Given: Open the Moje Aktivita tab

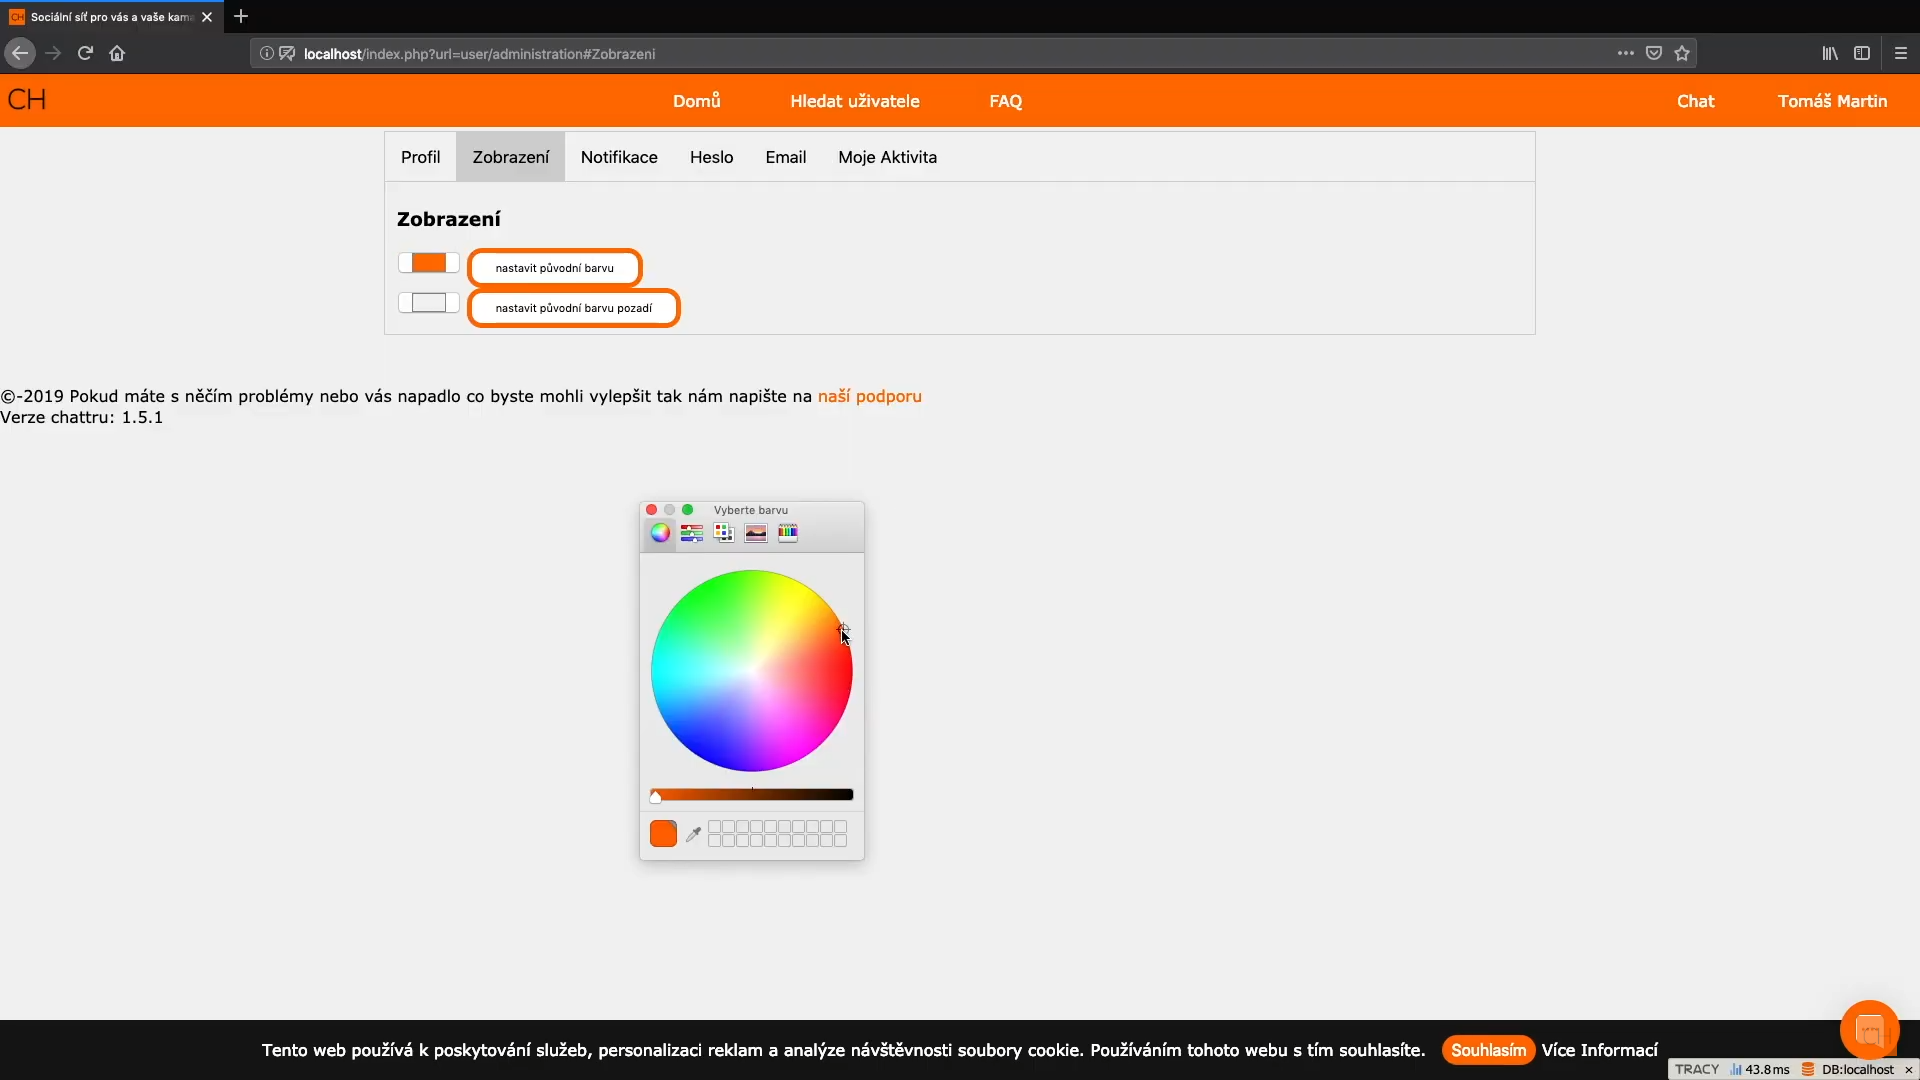Looking at the screenshot, I should tap(887, 157).
